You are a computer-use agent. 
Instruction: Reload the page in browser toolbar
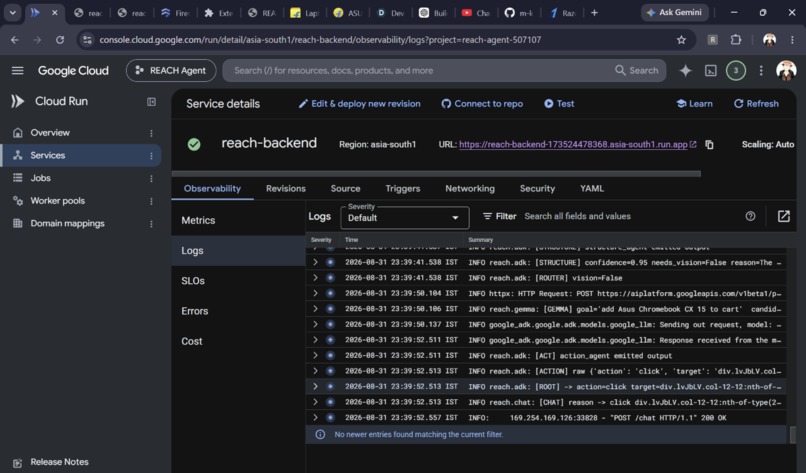click(x=60, y=40)
